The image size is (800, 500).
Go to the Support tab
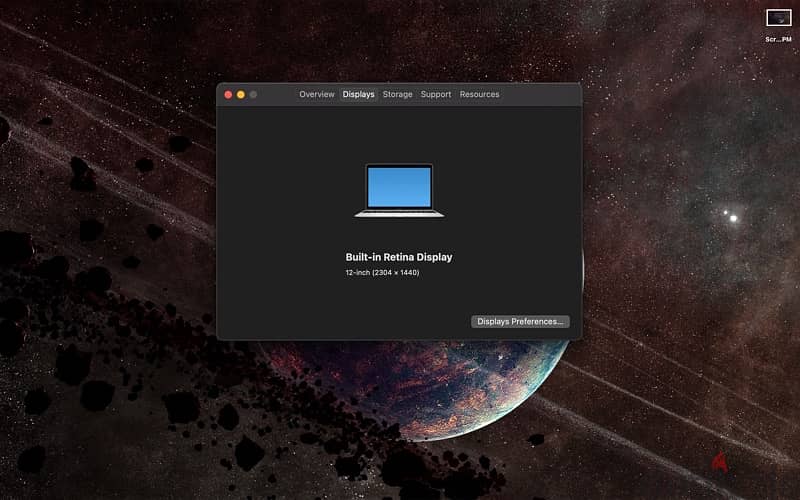(x=436, y=94)
